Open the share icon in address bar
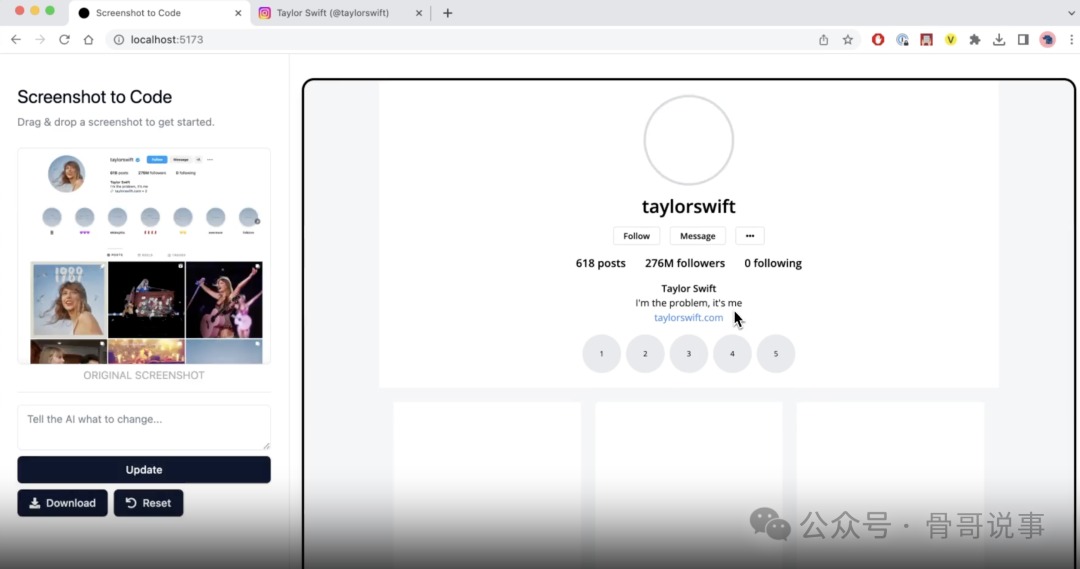The image size is (1080, 569). [x=823, y=40]
